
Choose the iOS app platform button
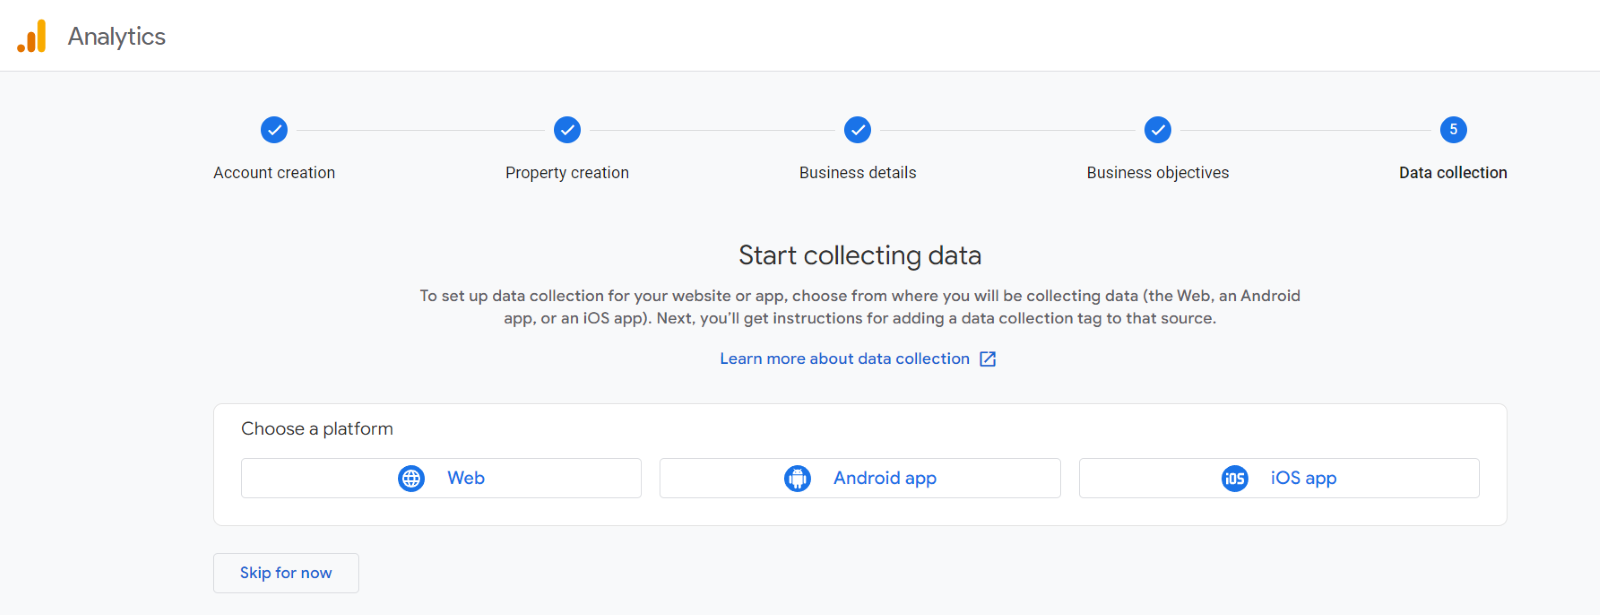click(x=1279, y=478)
